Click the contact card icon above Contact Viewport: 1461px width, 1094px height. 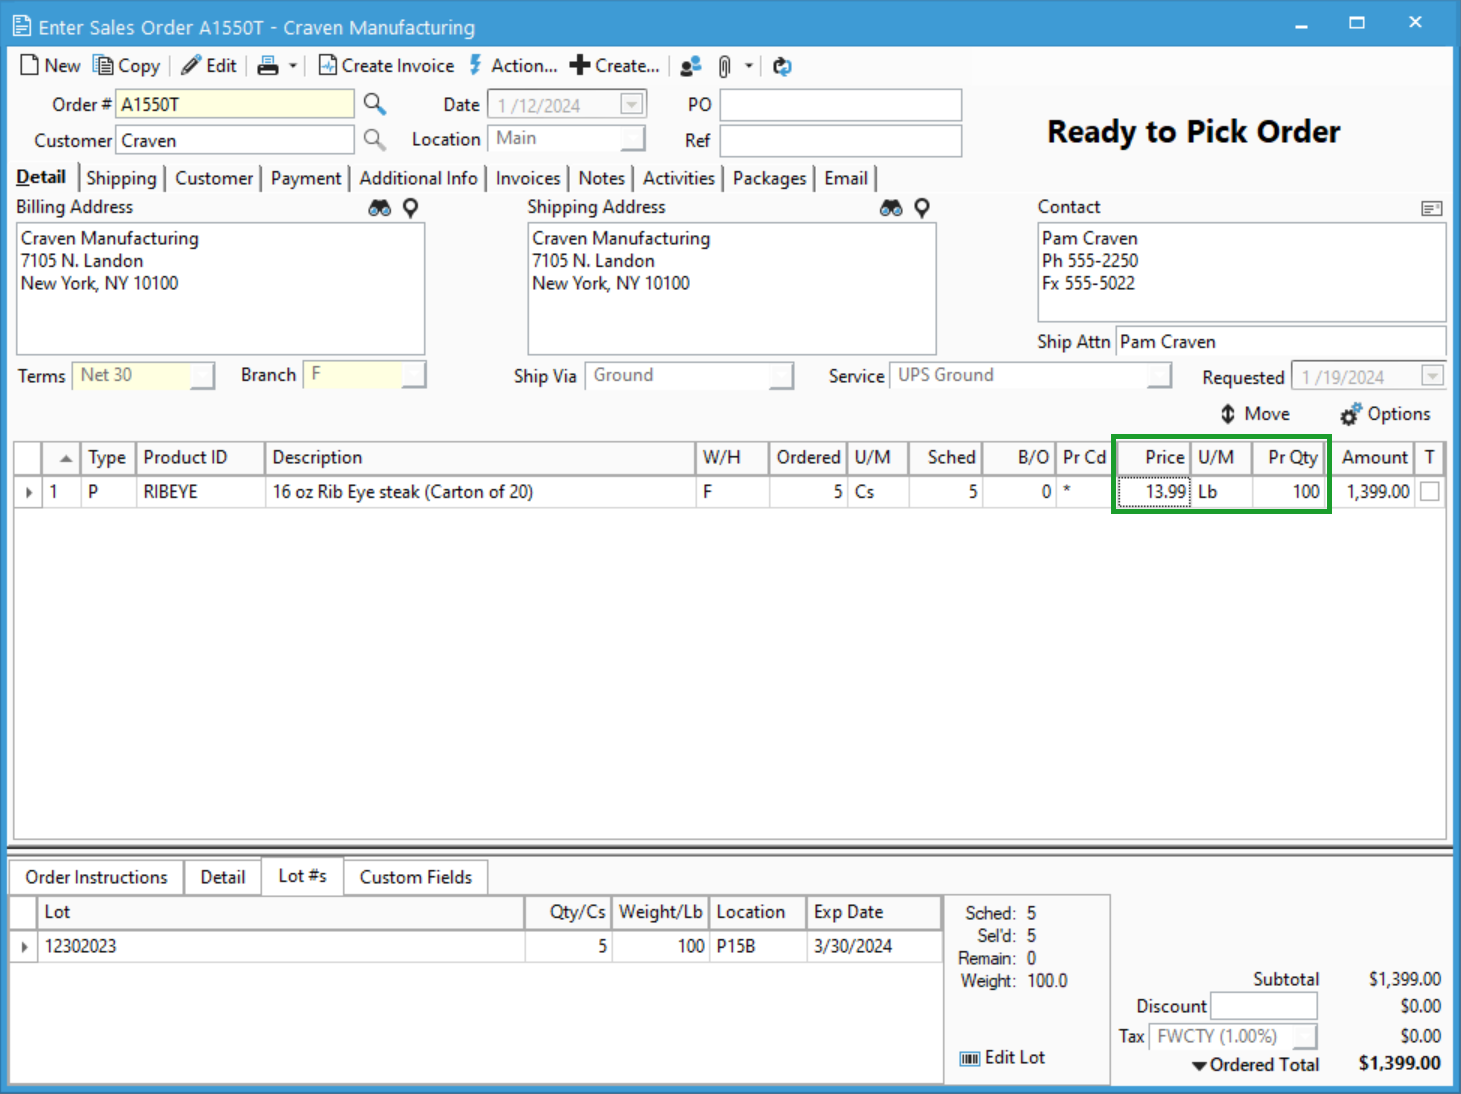point(1431,208)
